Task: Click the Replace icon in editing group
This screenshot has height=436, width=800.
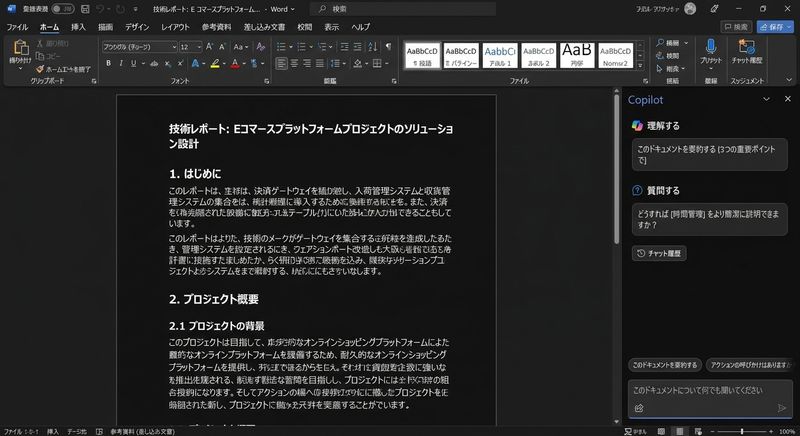Action: tap(660, 56)
